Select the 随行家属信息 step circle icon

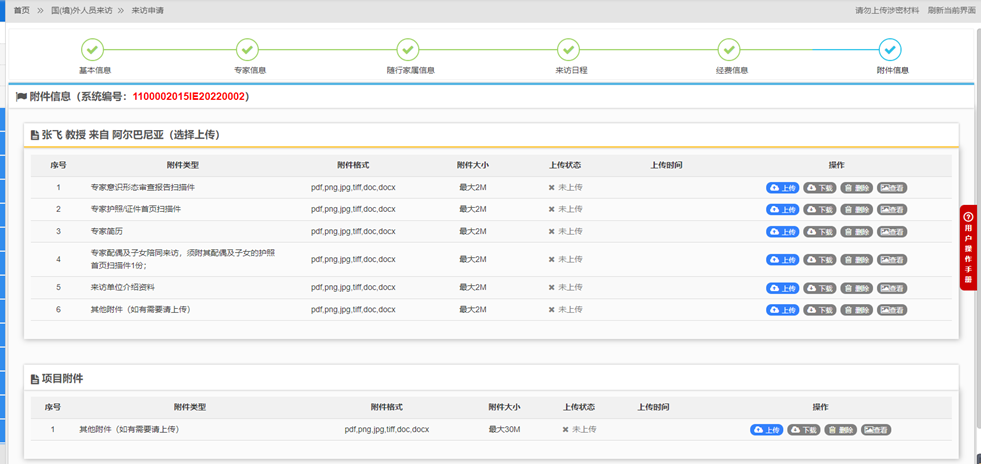coord(407,49)
